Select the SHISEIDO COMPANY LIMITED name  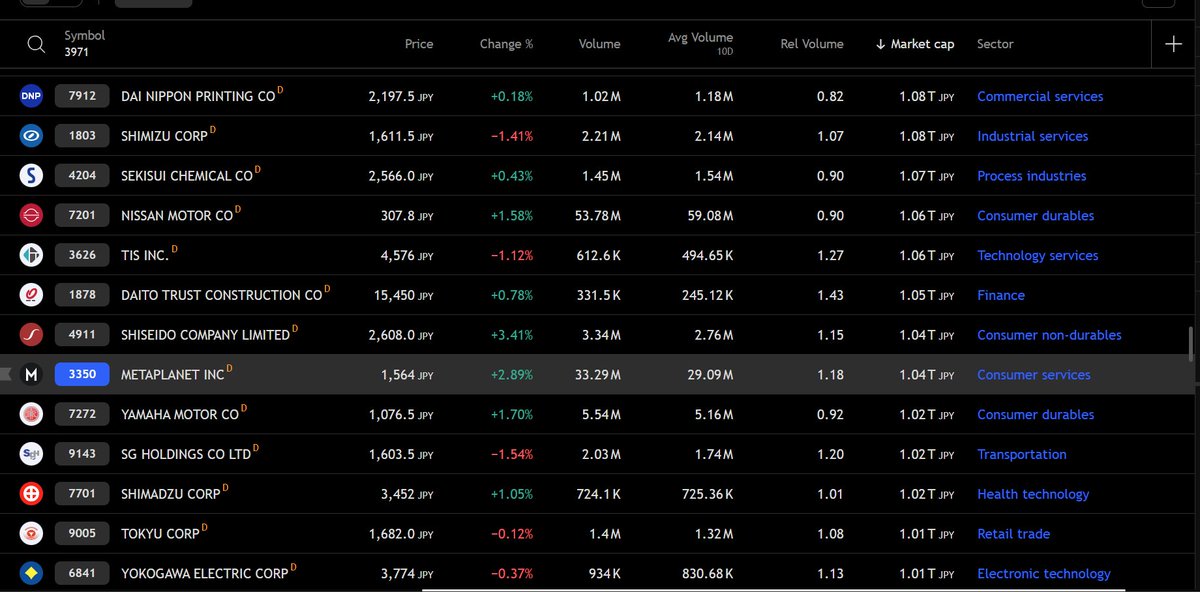click(x=206, y=335)
